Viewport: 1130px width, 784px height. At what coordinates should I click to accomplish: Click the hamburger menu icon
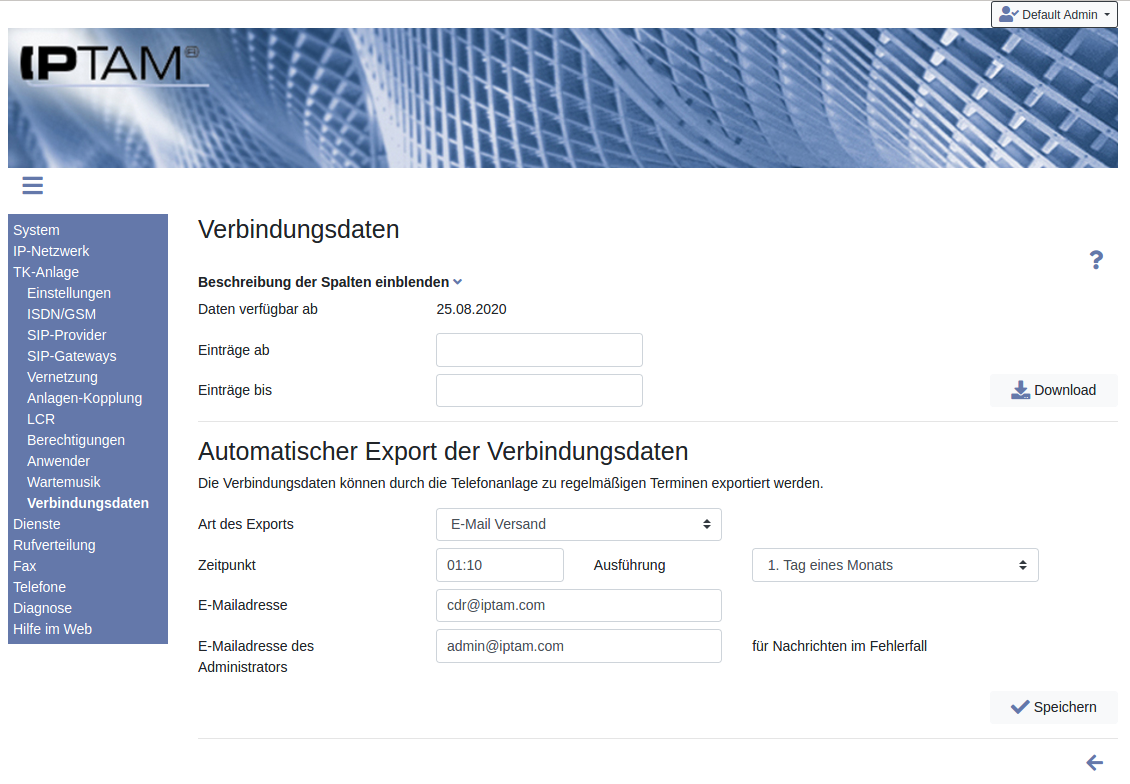click(32, 185)
